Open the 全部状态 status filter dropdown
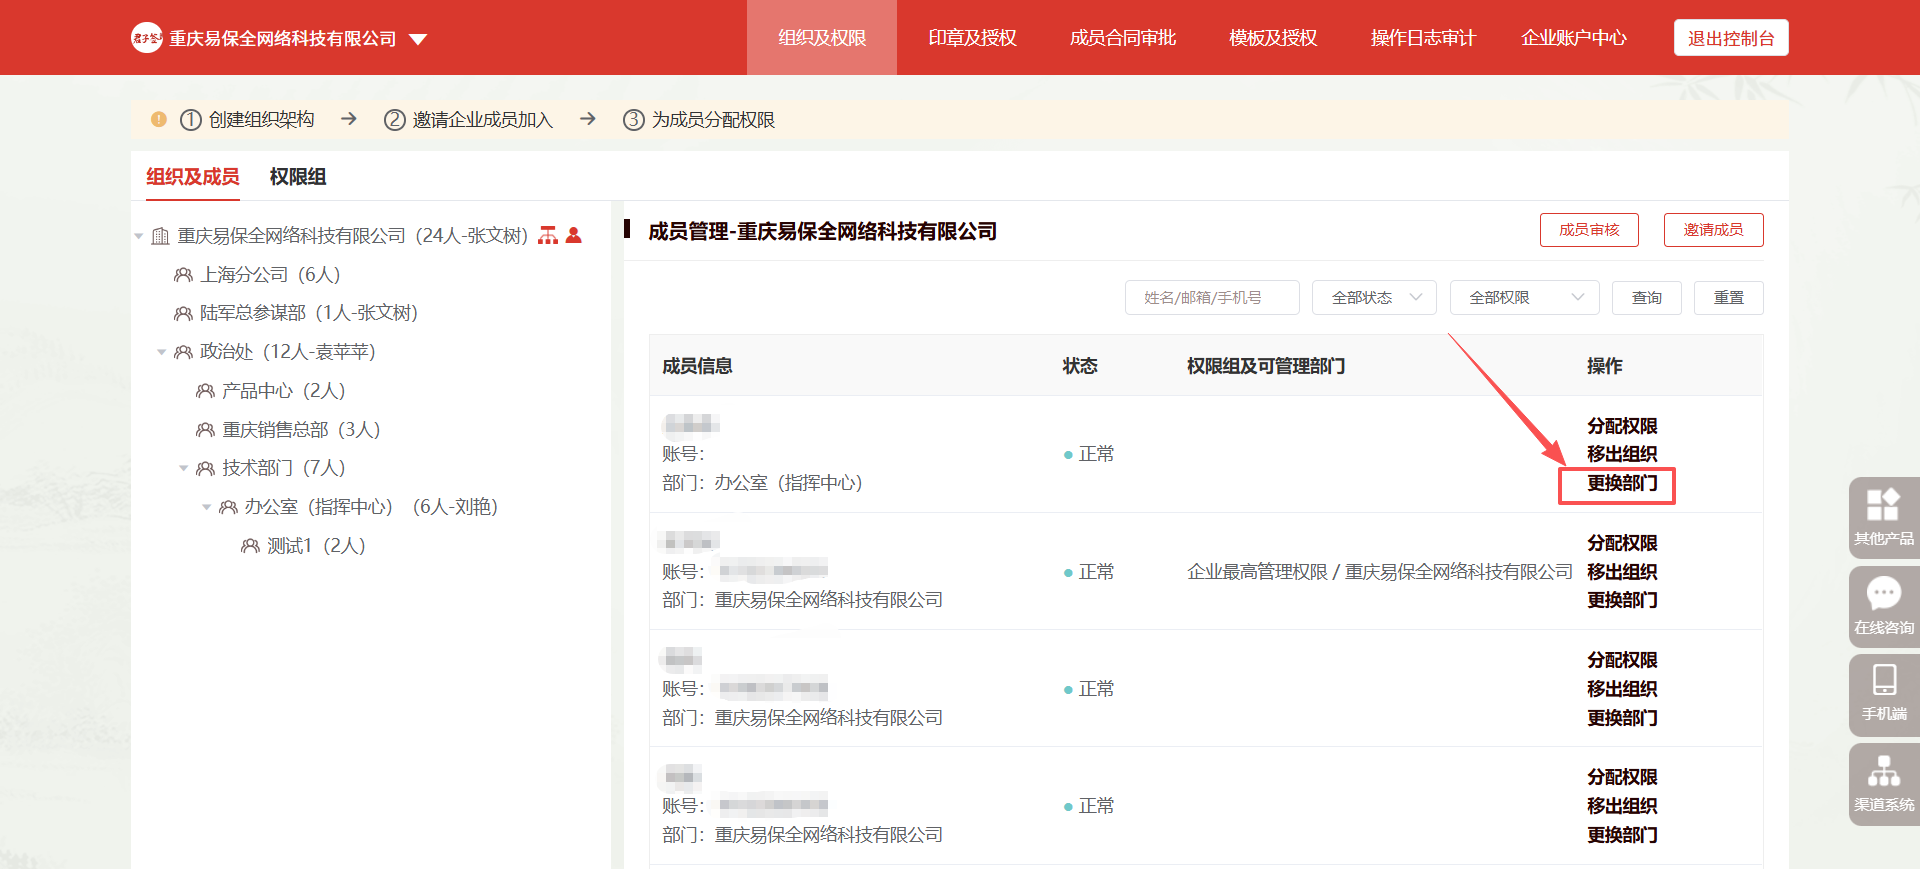Image resolution: width=1920 pixels, height=869 pixels. pos(1374,298)
